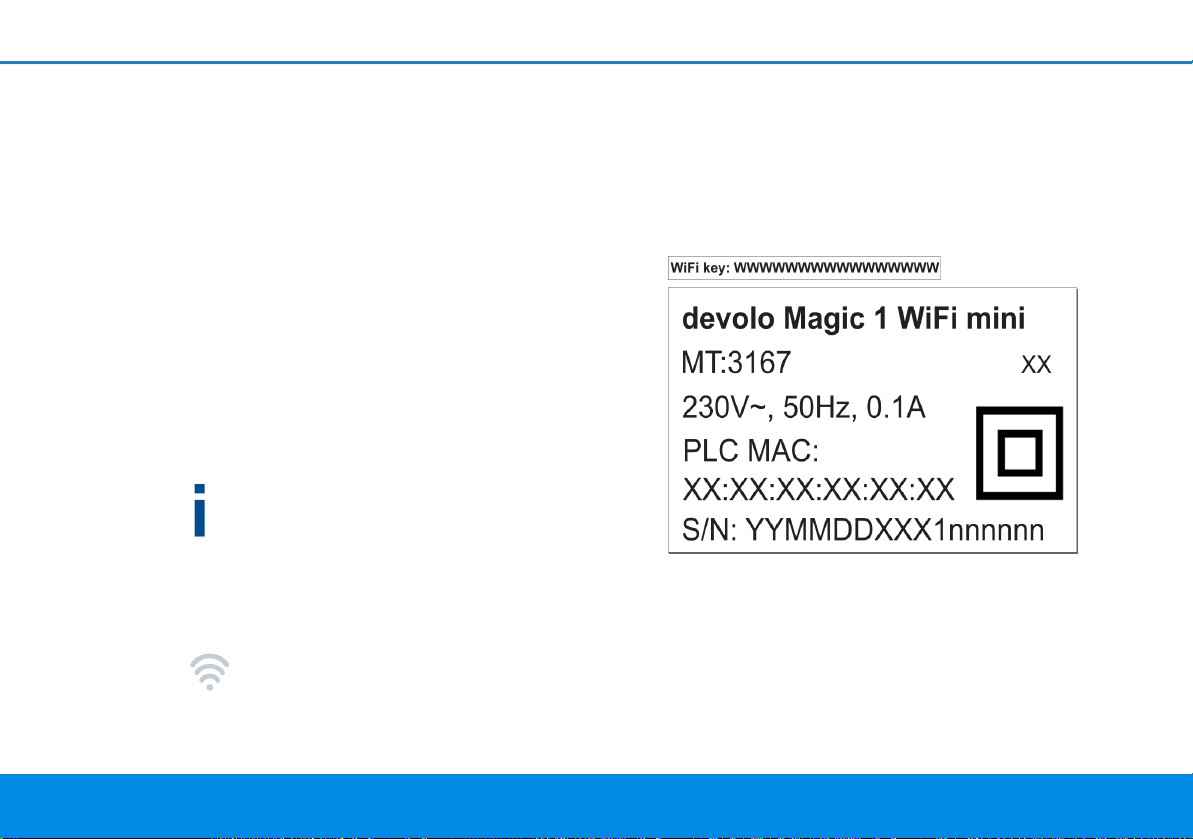The height and width of the screenshot is (839, 1193).
Task: Click the WWWW key string in the WiFi key box
Action: tap(836, 268)
